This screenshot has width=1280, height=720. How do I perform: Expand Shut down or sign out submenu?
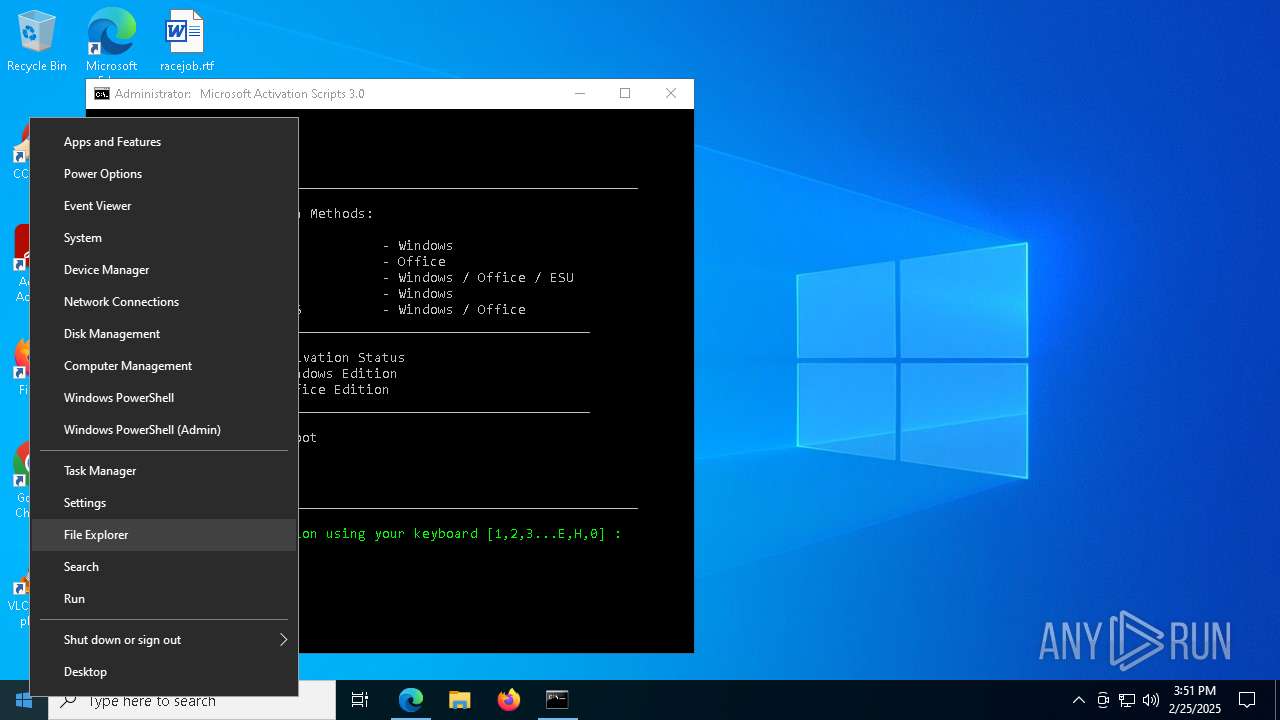[x=165, y=640]
